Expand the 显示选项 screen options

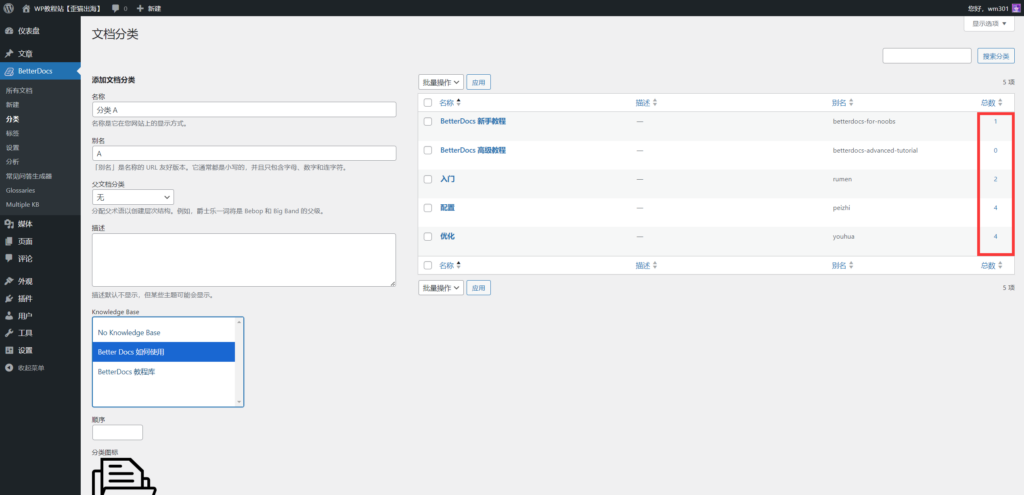[989, 24]
